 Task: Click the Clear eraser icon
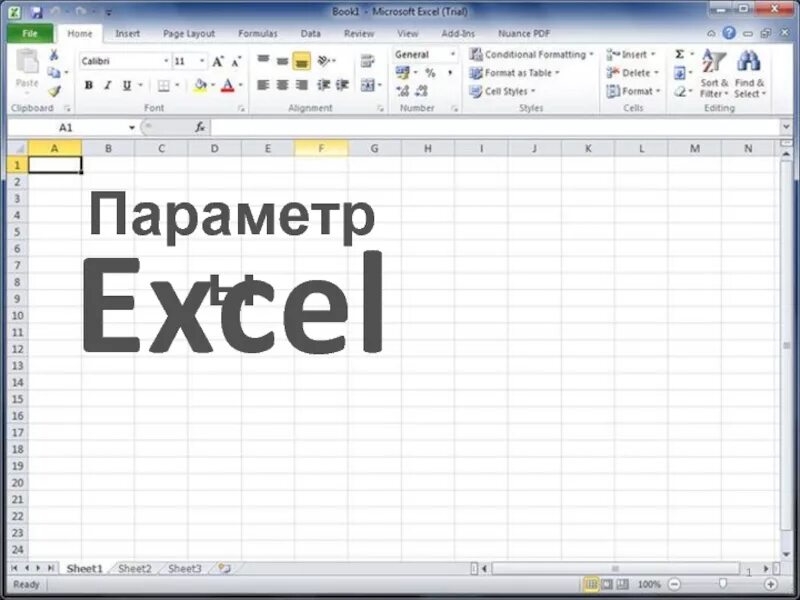pos(680,92)
